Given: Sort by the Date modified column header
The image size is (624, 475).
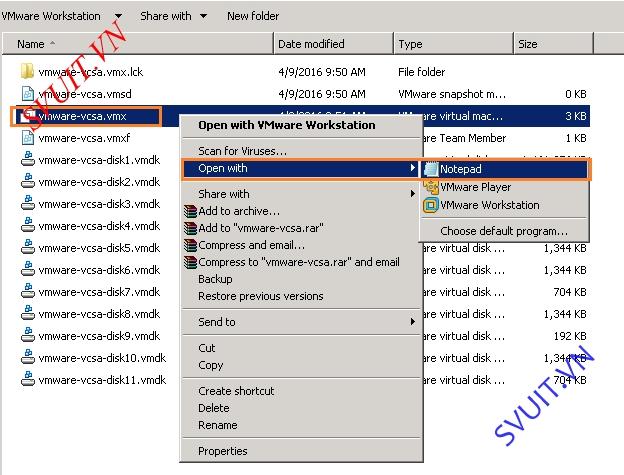Looking at the screenshot, I should pos(333,43).
